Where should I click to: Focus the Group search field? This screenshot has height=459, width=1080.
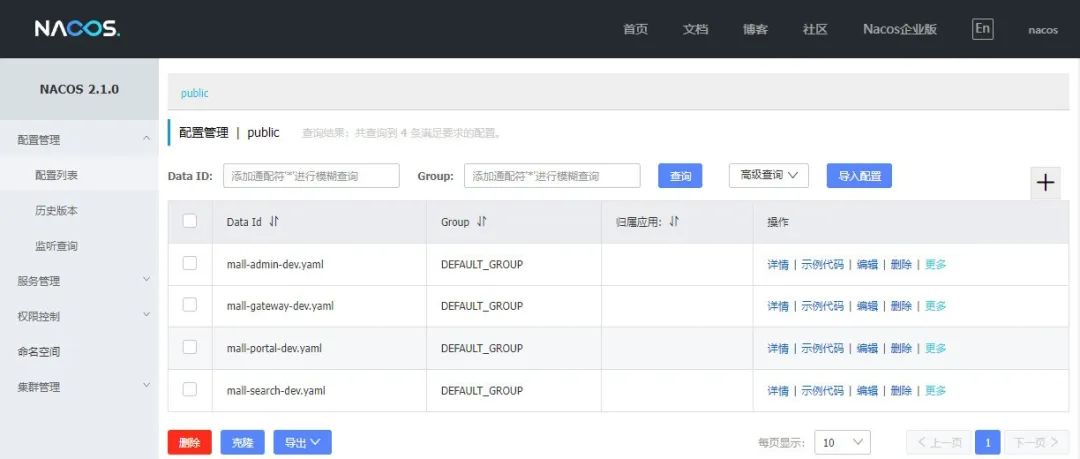(552, 176)
